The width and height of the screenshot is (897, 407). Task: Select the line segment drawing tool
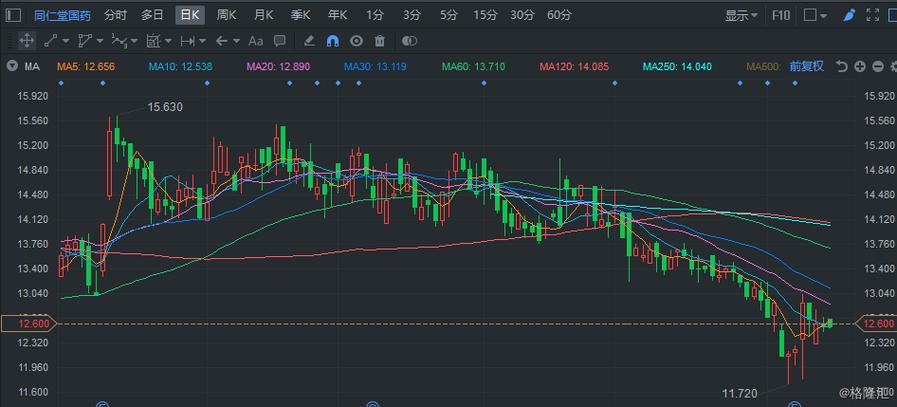click(51, 41)
